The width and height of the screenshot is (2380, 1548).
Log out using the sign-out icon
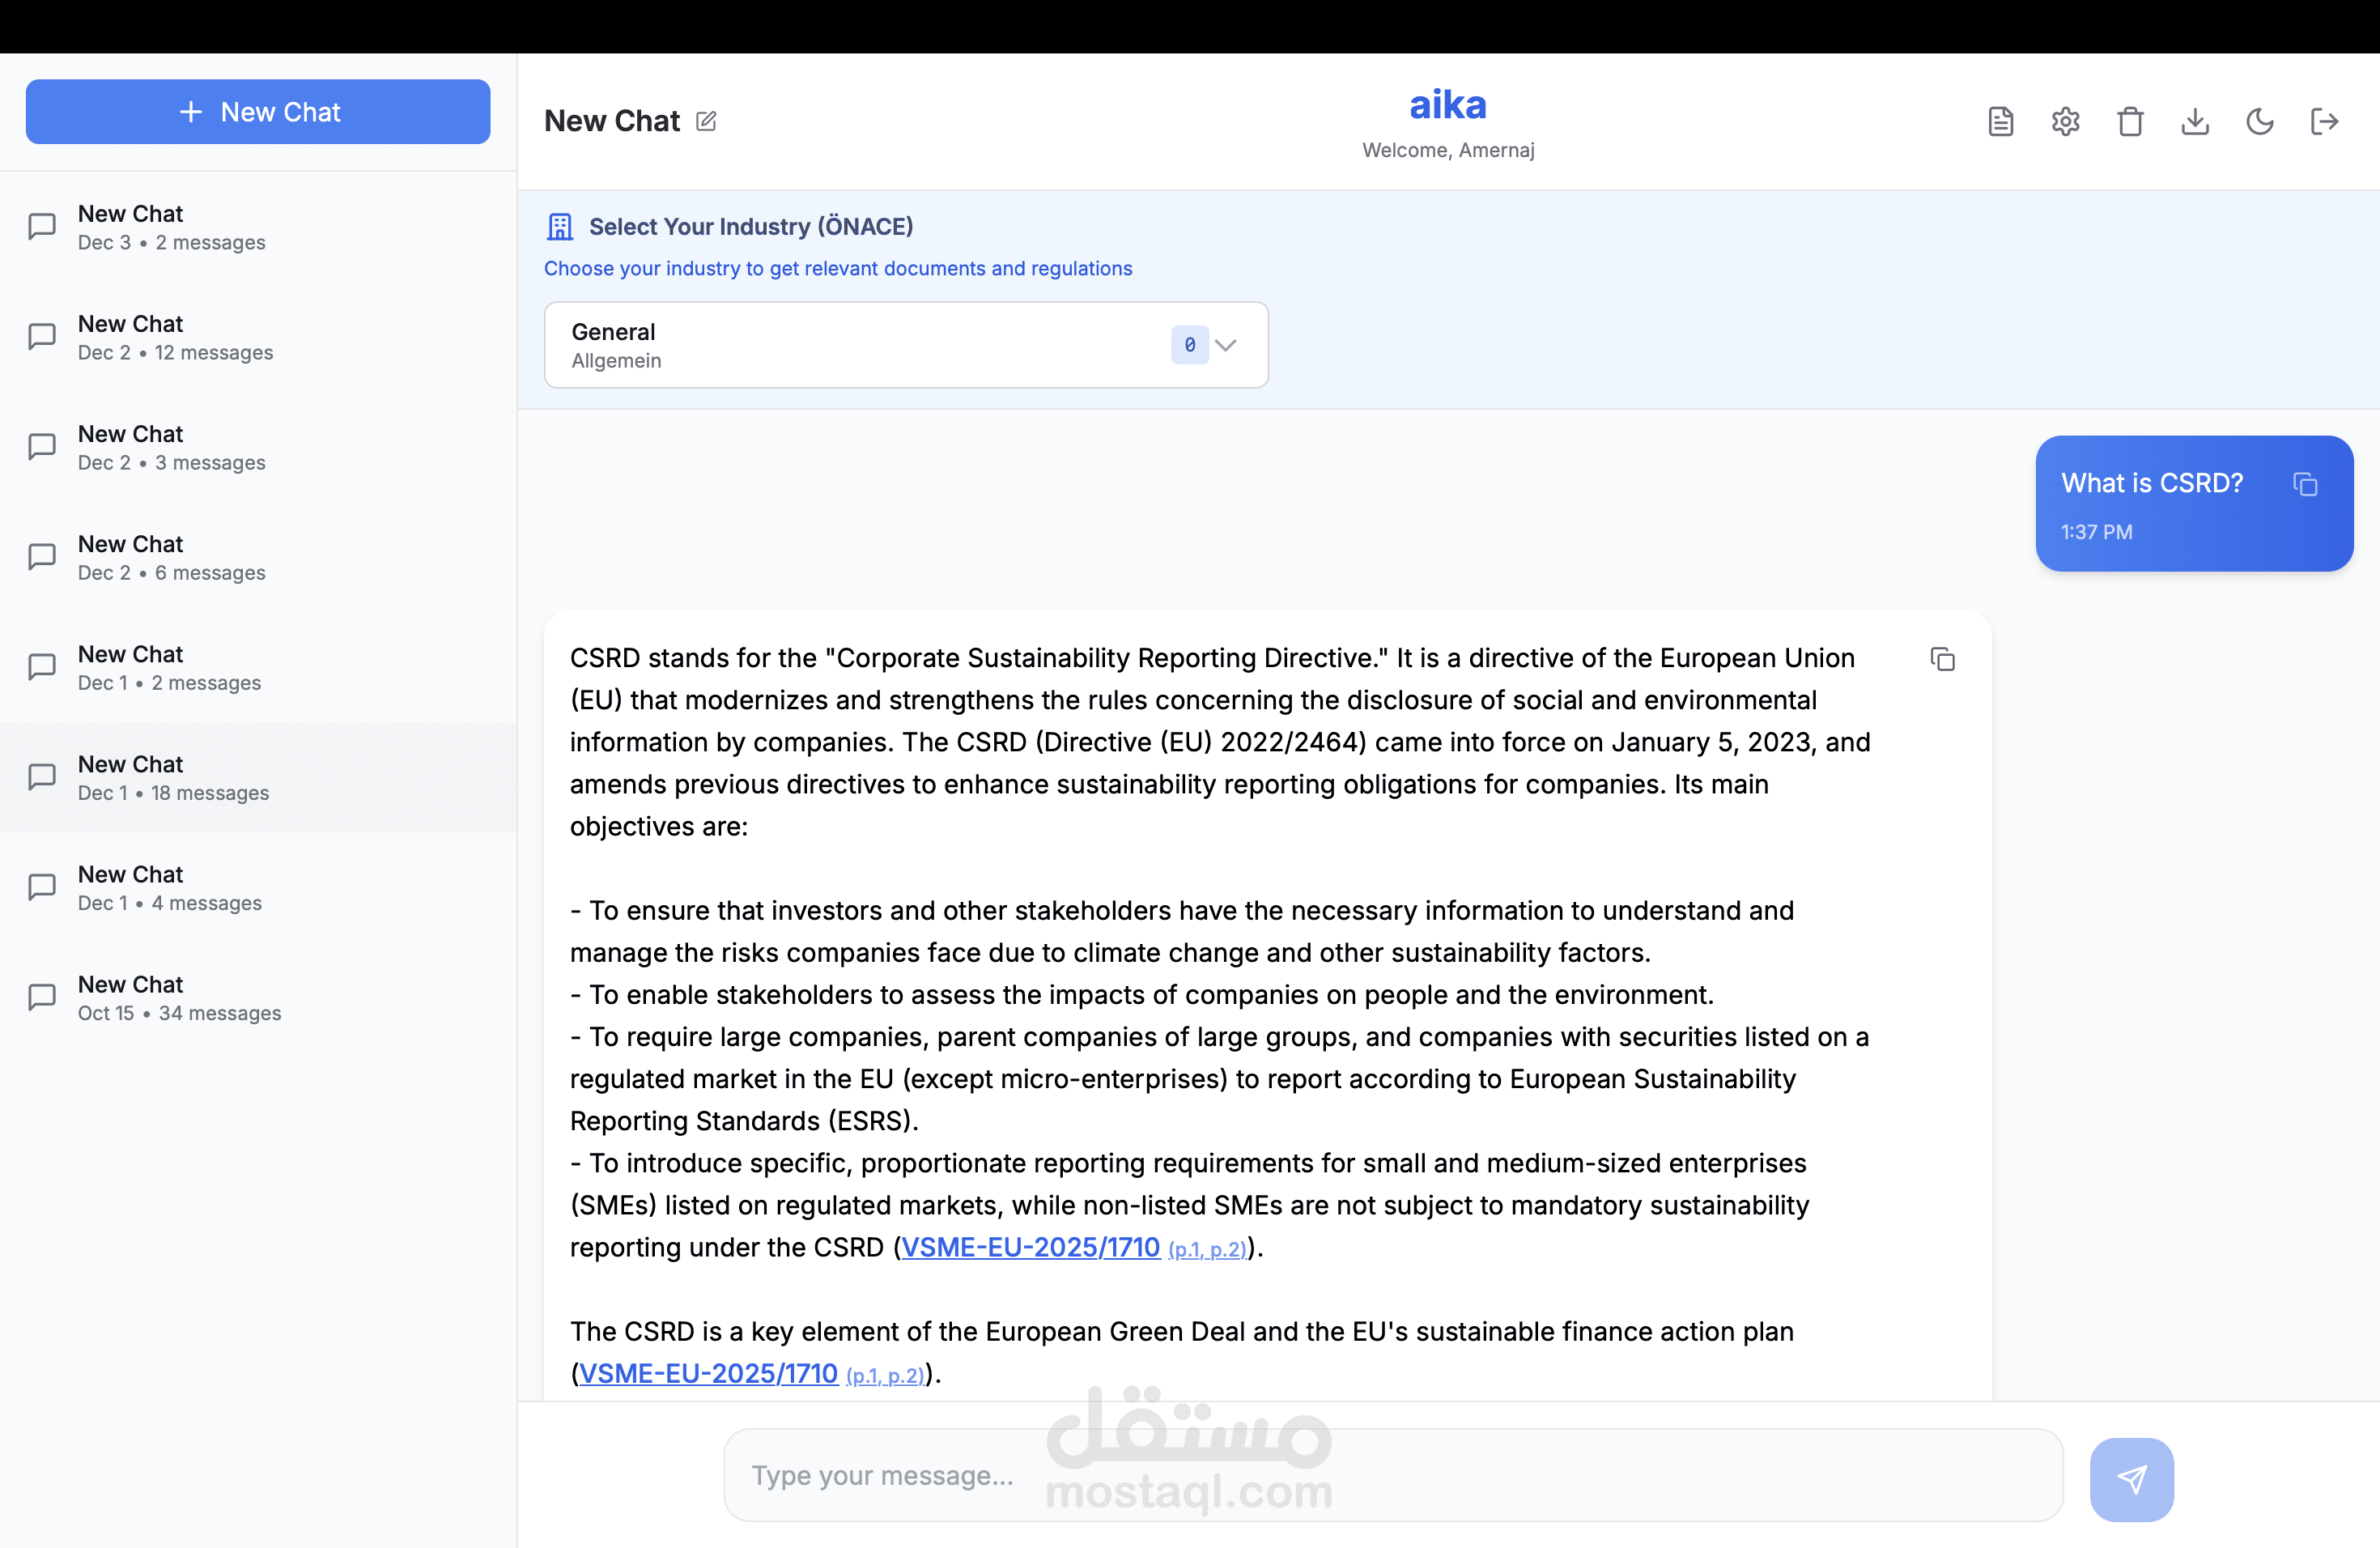tap(2324, 121)
